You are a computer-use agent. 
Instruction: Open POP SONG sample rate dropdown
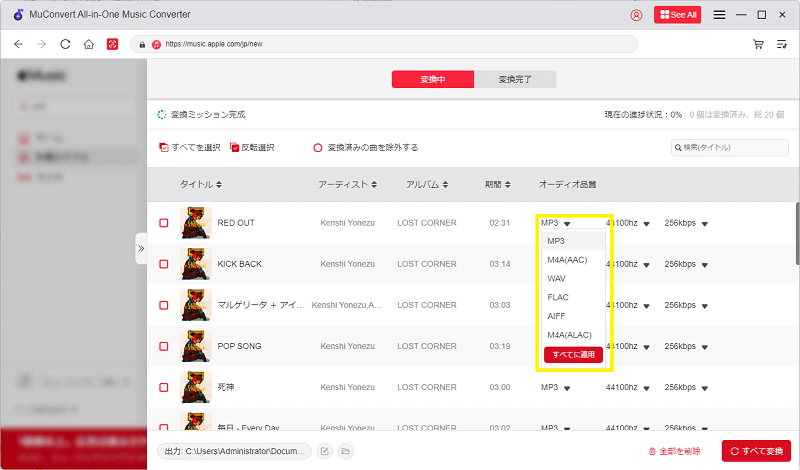[630, 346]
